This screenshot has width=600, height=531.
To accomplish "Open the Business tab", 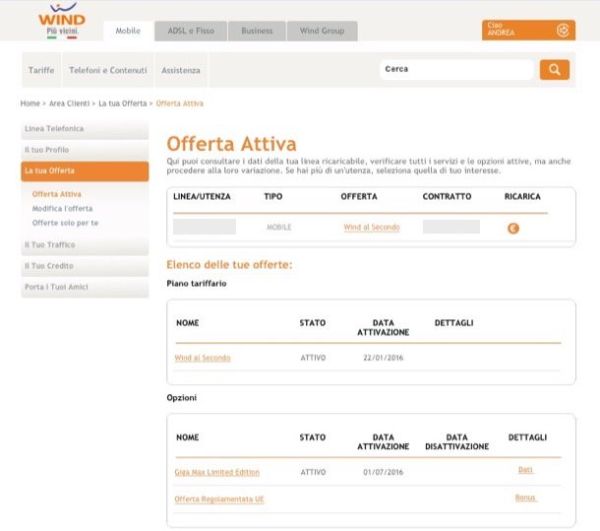I will coord(257,31).
